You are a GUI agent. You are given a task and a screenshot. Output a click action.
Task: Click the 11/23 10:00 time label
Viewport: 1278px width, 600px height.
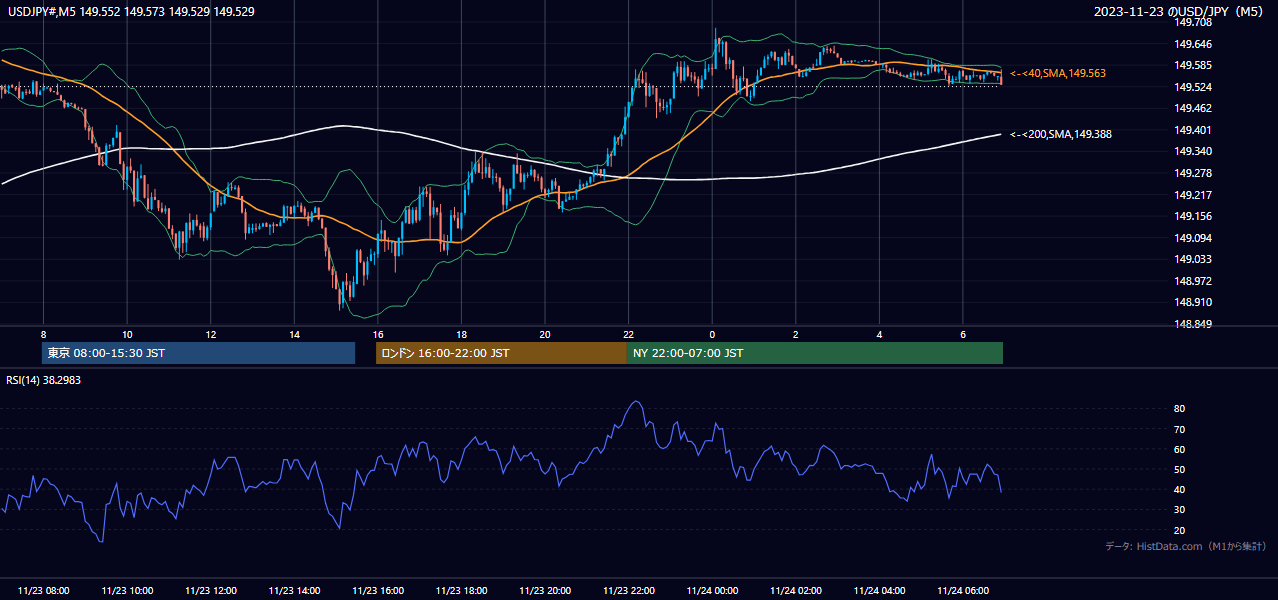[x=127, y=591]
